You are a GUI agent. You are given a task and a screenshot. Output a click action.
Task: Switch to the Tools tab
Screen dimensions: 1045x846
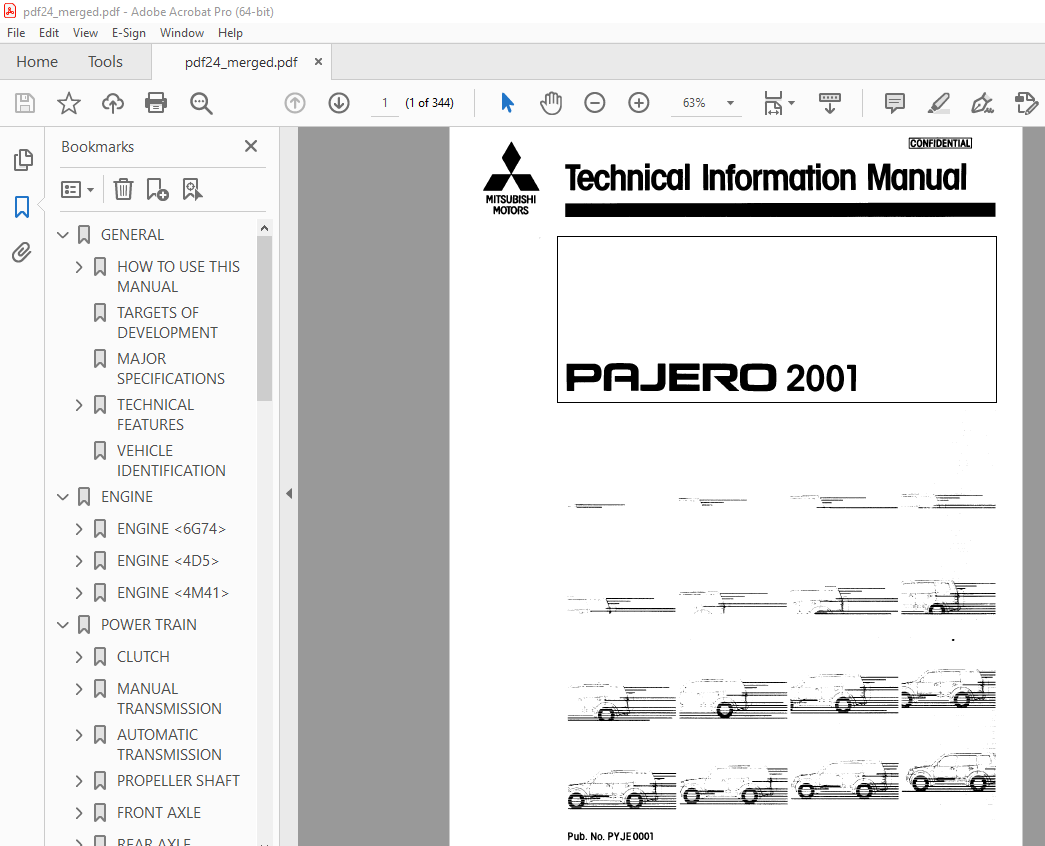[x=105, y=62]
